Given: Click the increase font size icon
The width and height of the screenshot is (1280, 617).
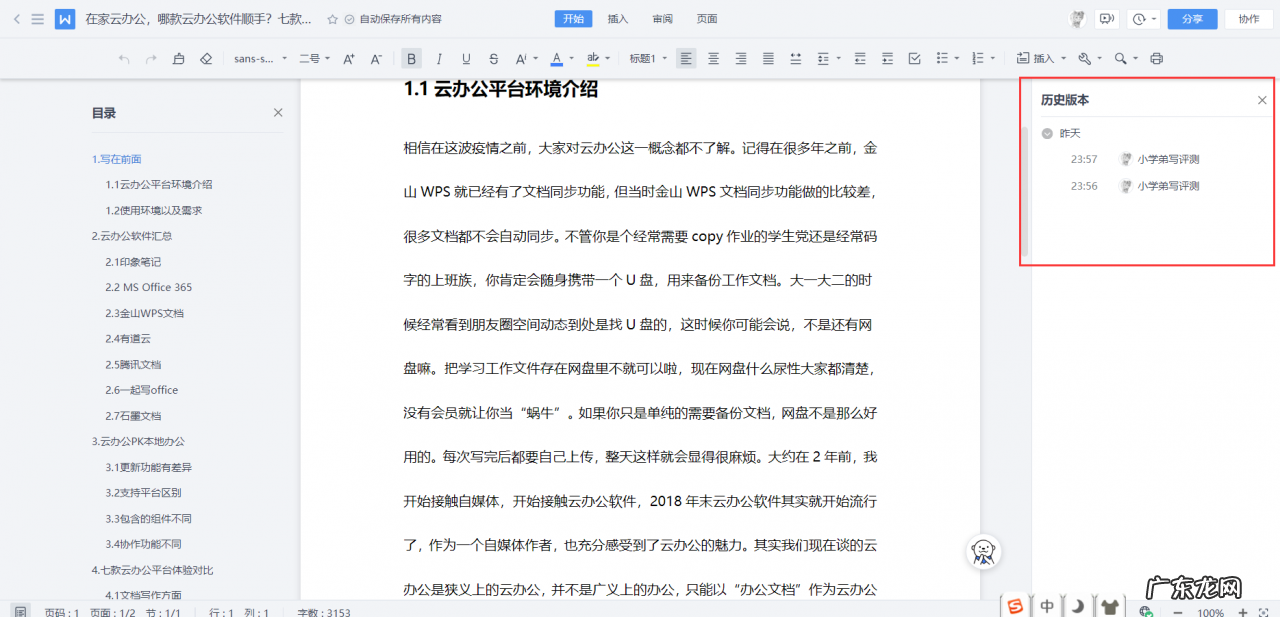Looking at the screenshot, I should point(348,58).
